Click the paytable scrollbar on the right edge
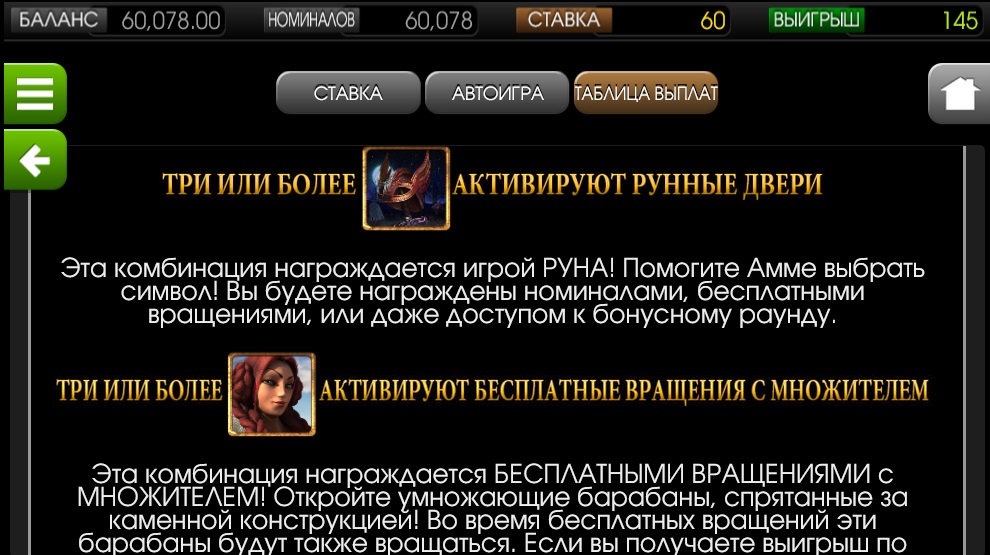 pyautogui.click(x=965, y=350)
